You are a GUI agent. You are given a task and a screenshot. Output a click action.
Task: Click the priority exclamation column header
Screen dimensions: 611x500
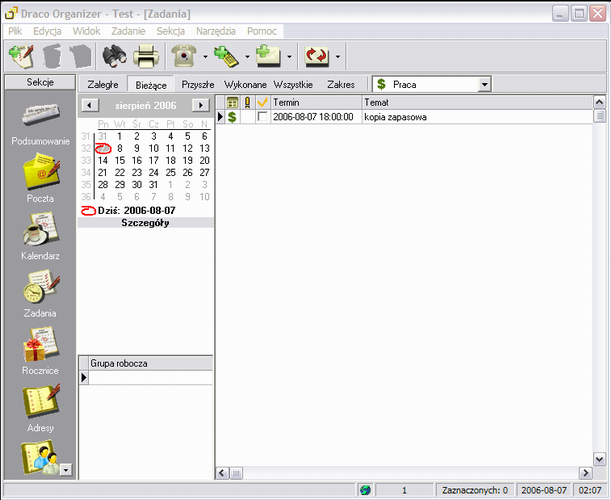point(247,102)
